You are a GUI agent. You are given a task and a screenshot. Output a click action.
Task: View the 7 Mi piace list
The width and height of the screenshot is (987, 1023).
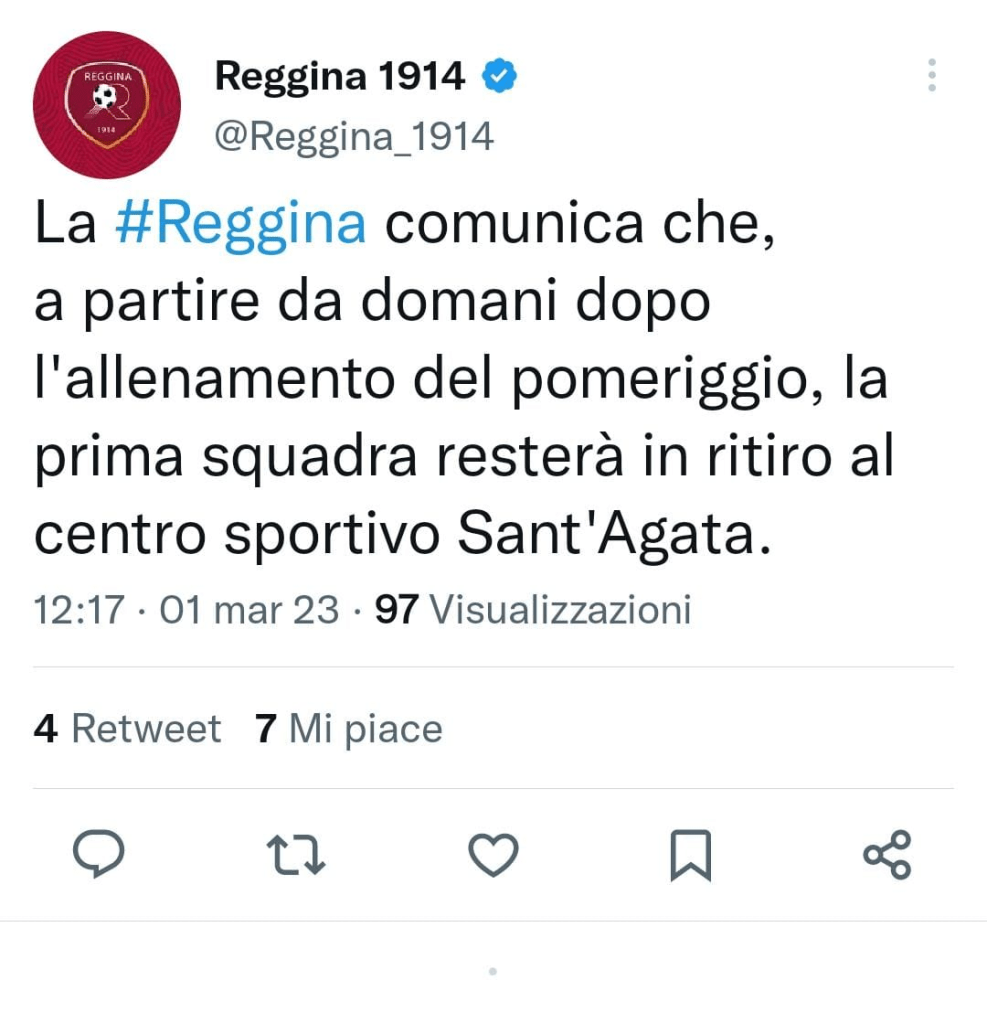click(x=348, y=729)
